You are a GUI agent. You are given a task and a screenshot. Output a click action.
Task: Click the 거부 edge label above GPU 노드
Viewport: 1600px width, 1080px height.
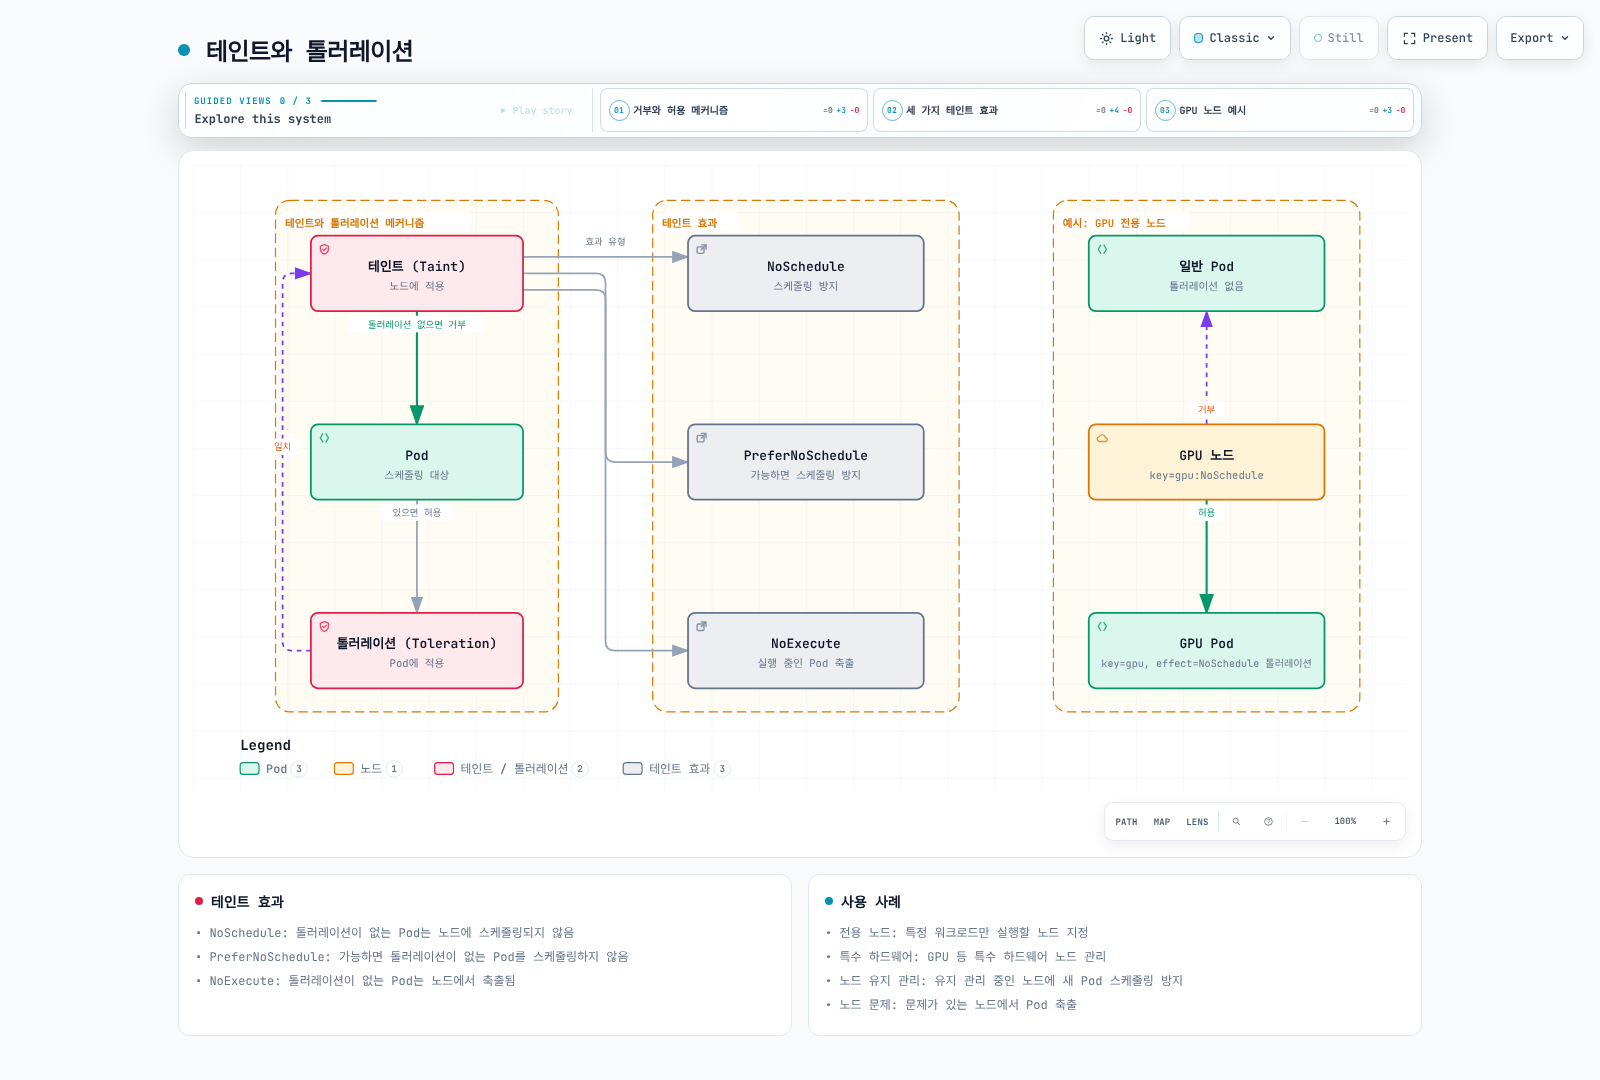pos(1207,410)
